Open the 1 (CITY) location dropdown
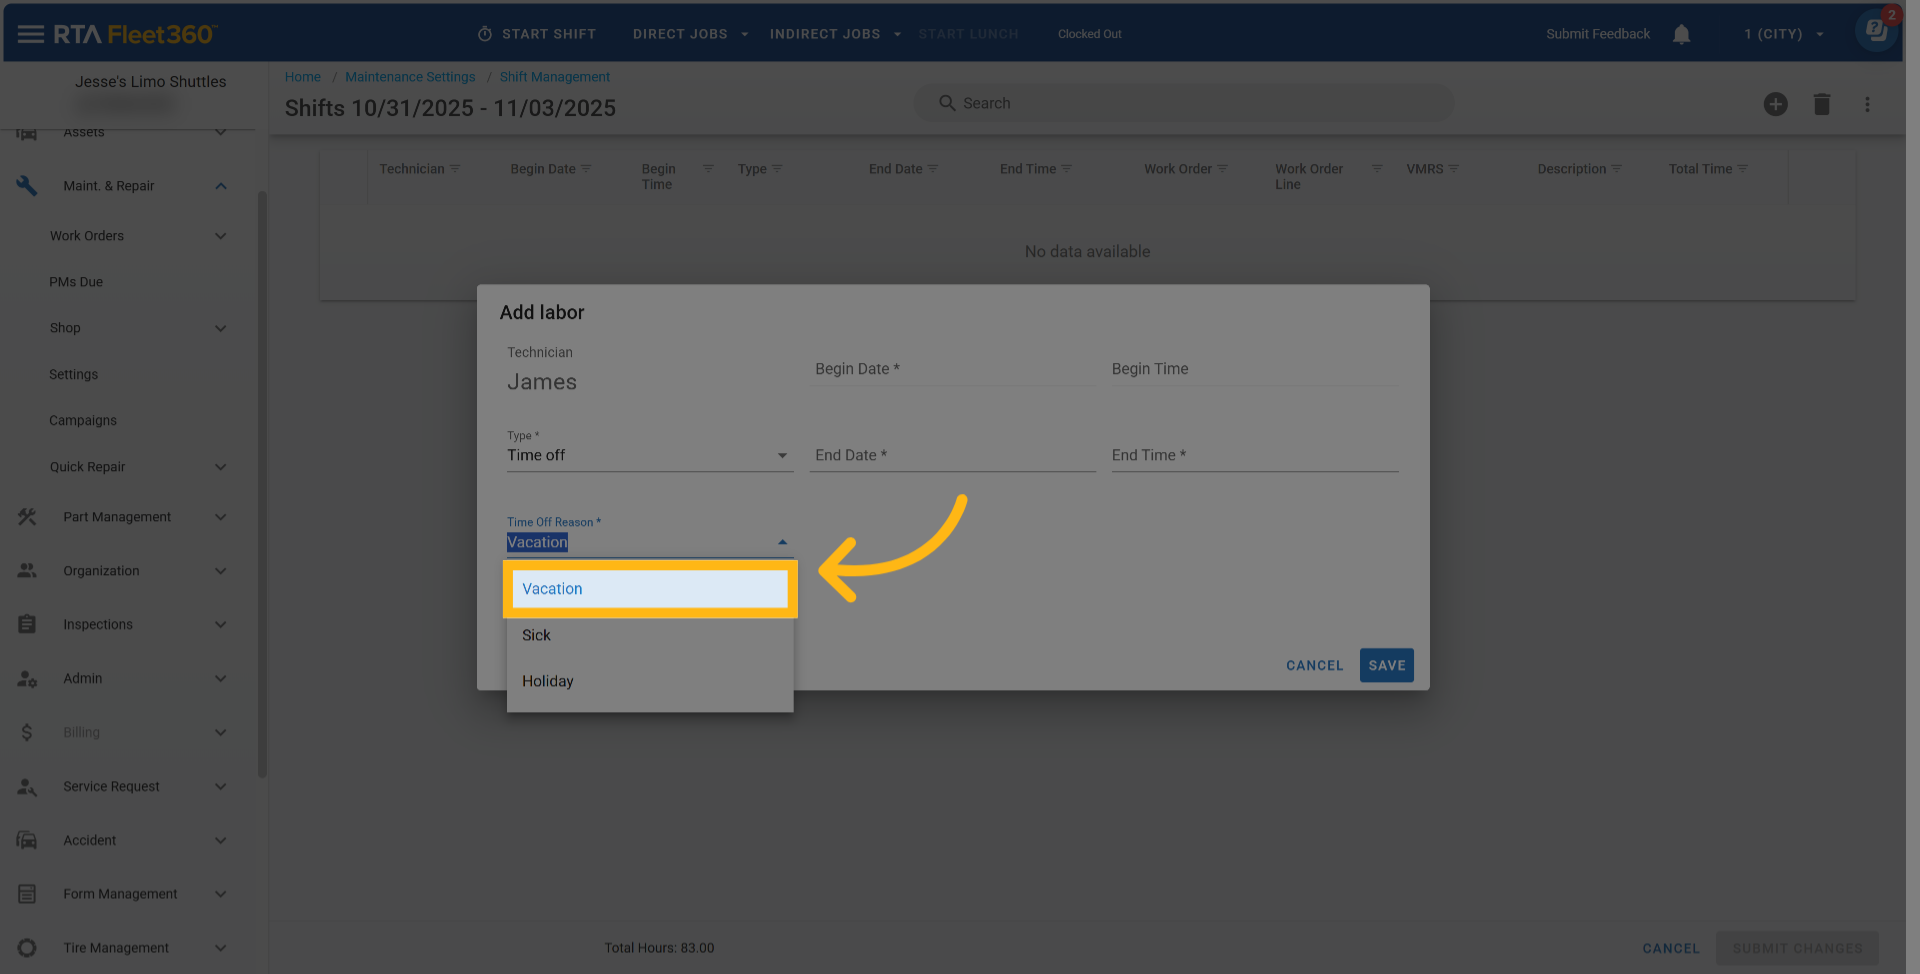This screenshot has width=1920, height=974. pyautogui.click(x=1783, y=34)
